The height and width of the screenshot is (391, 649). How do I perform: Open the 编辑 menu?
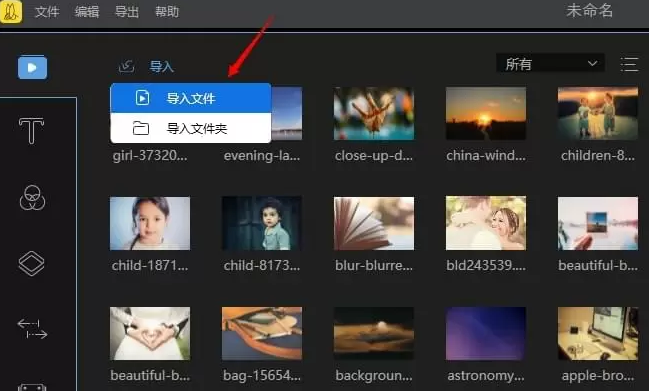[87, 12]
